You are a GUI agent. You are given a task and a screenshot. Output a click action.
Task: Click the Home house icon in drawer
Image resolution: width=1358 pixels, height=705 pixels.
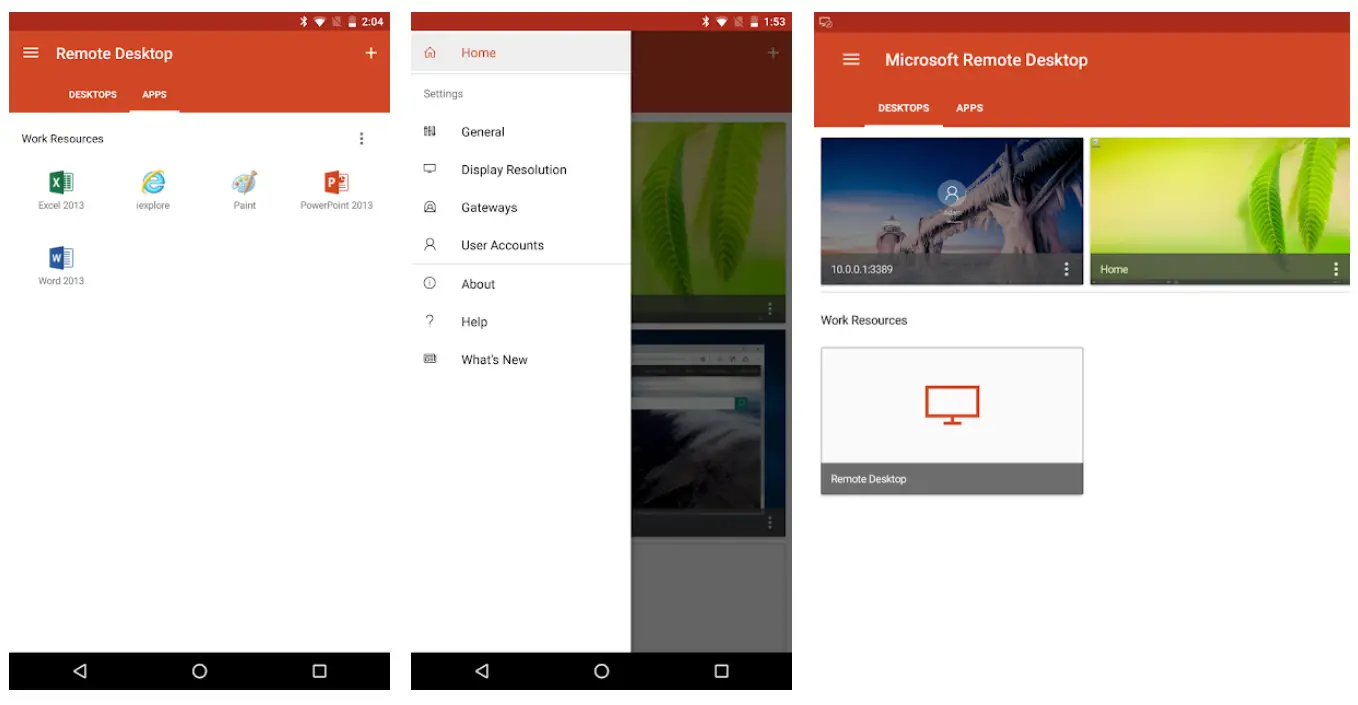coord(430,53)
